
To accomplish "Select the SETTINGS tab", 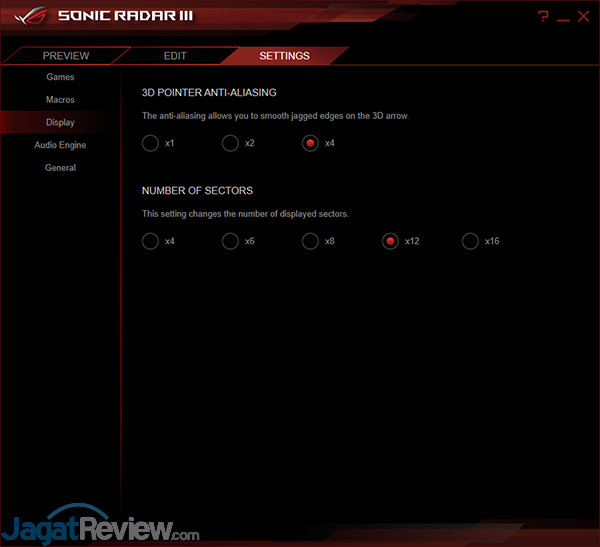I will point(284,56).
